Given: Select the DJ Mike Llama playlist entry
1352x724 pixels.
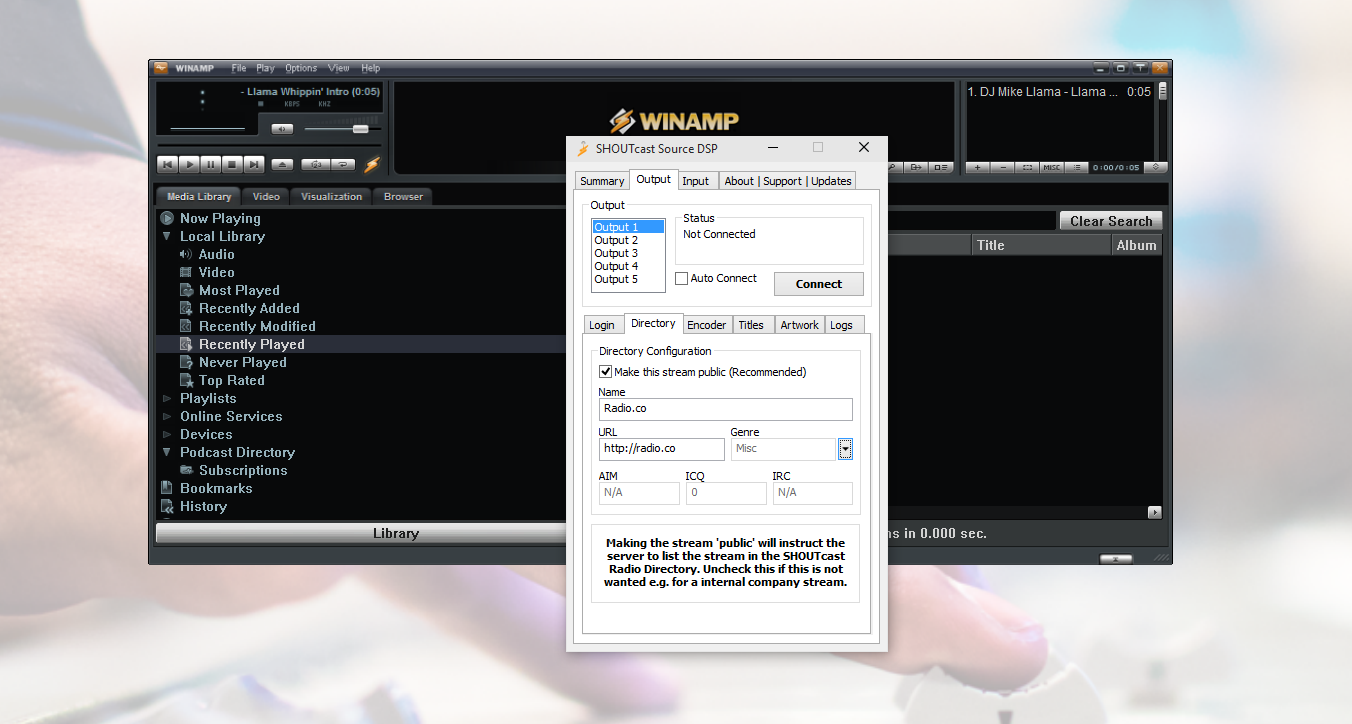Looking at the screenshot, I should click(1059, 91).
